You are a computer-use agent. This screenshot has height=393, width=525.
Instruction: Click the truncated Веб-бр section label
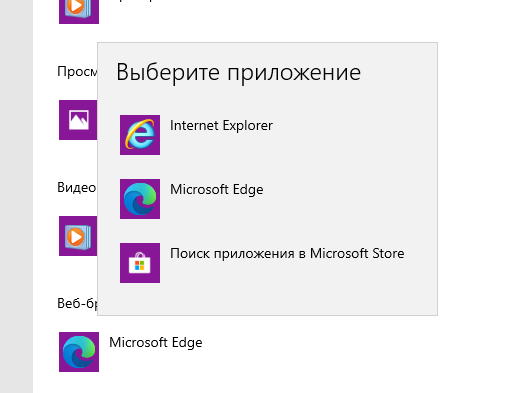coord(77,304)
